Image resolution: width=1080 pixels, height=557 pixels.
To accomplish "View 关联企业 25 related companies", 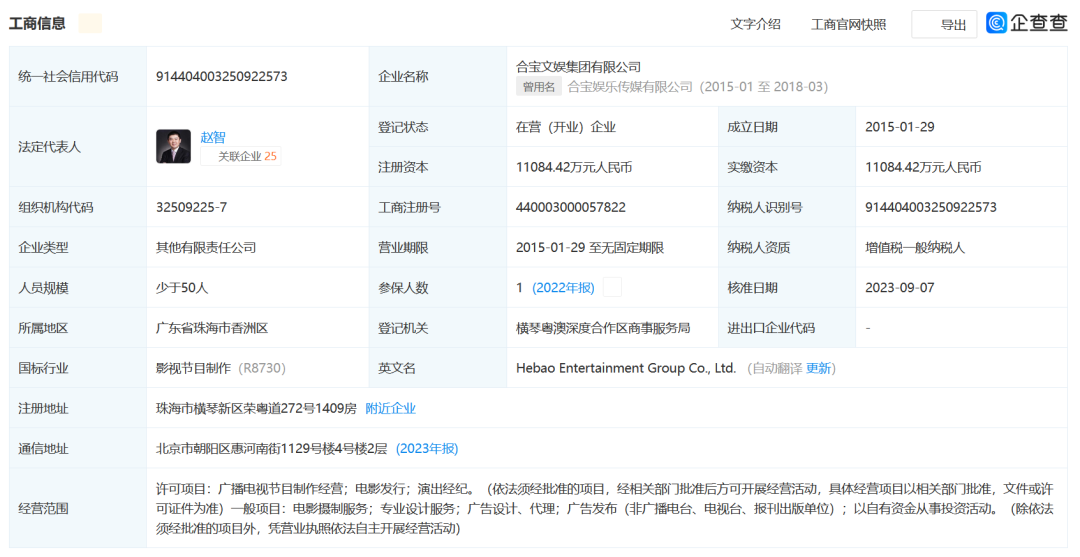I will coord(241,156).
